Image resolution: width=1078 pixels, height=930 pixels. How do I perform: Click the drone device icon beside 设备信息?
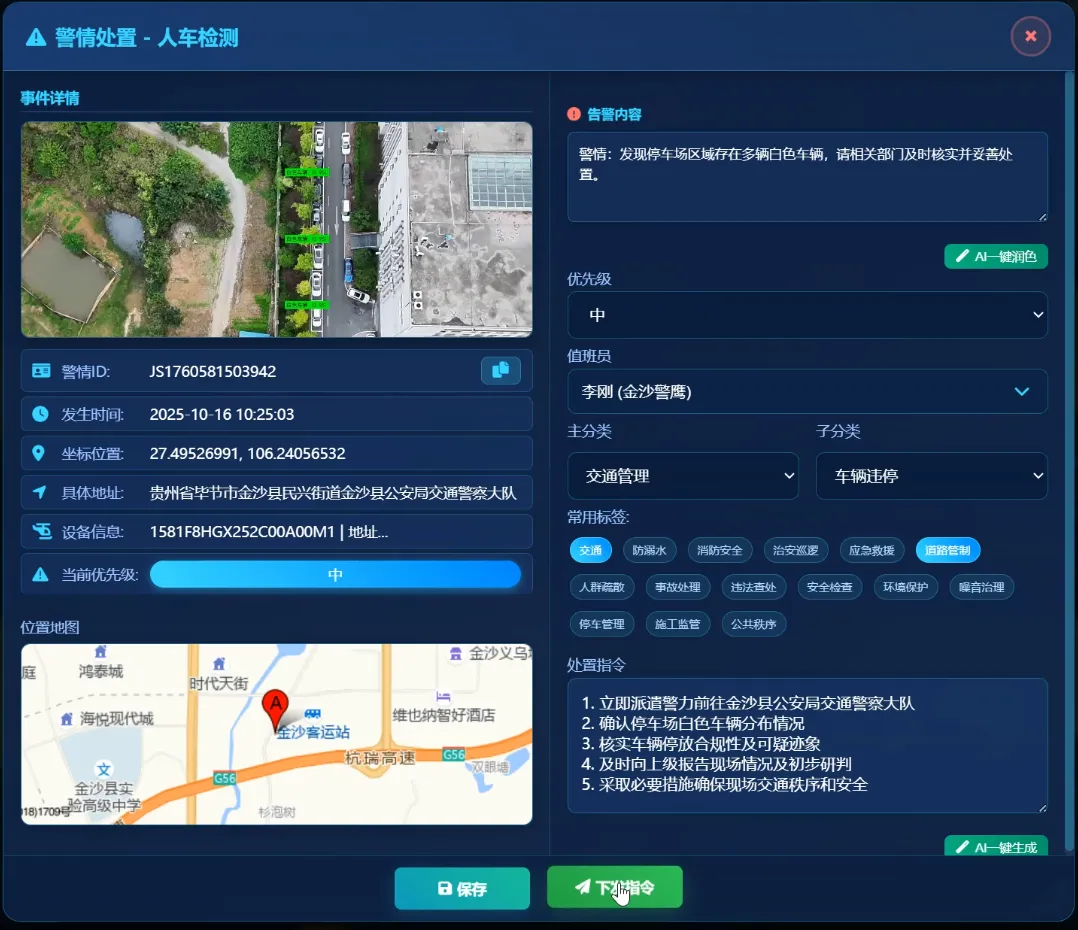[x=40, y=531]
